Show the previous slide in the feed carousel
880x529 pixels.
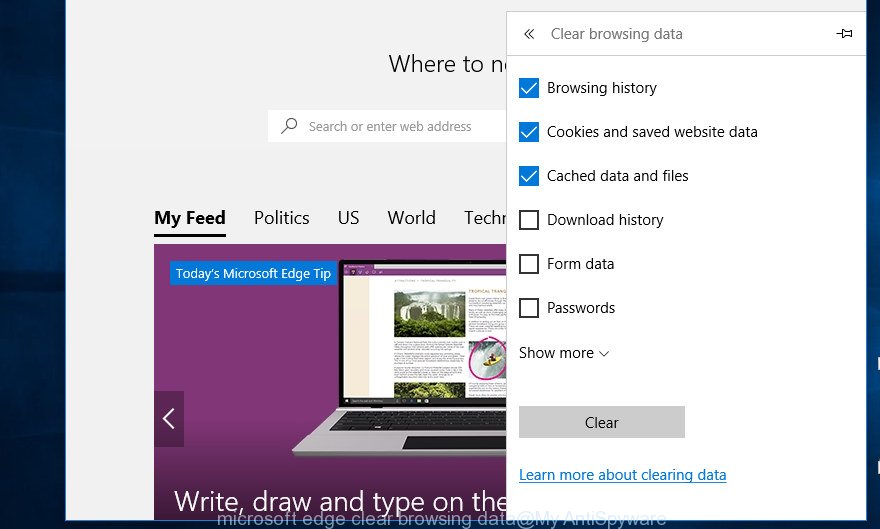[169, 418]
